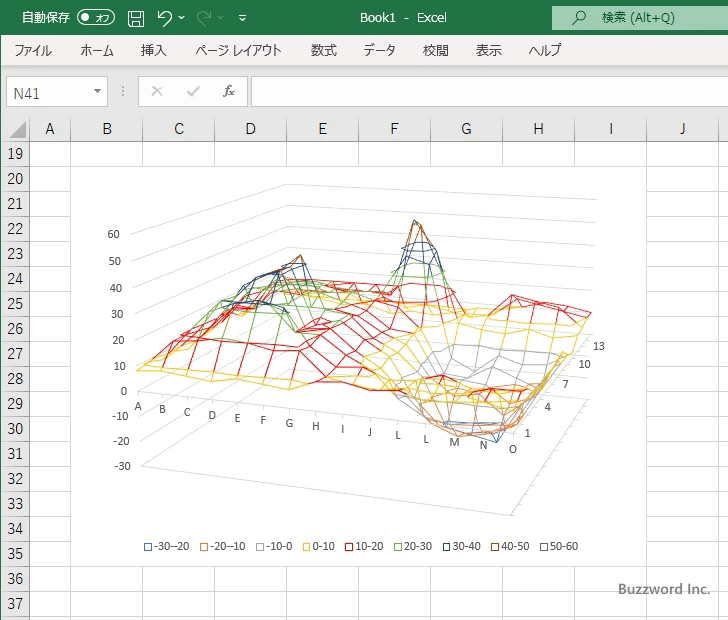728x620 pixels.
Task: Click legend swatch for 50-60
Action: click(x=544, y=547)
